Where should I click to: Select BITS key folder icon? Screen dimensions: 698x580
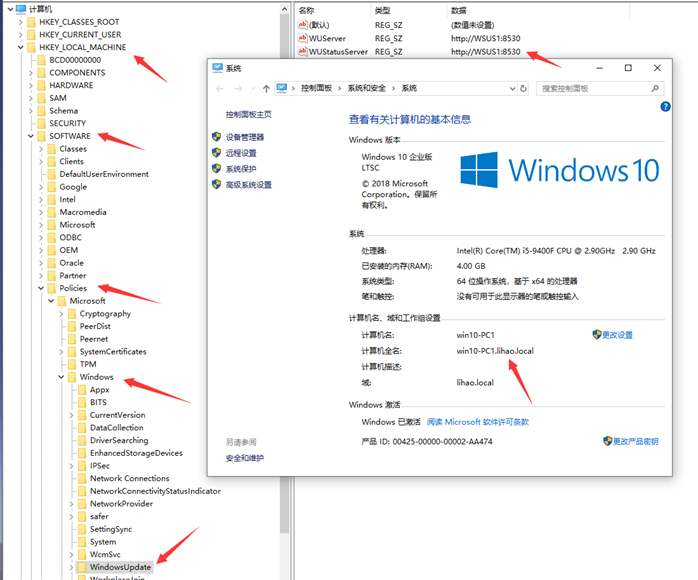tap(82, 402)
